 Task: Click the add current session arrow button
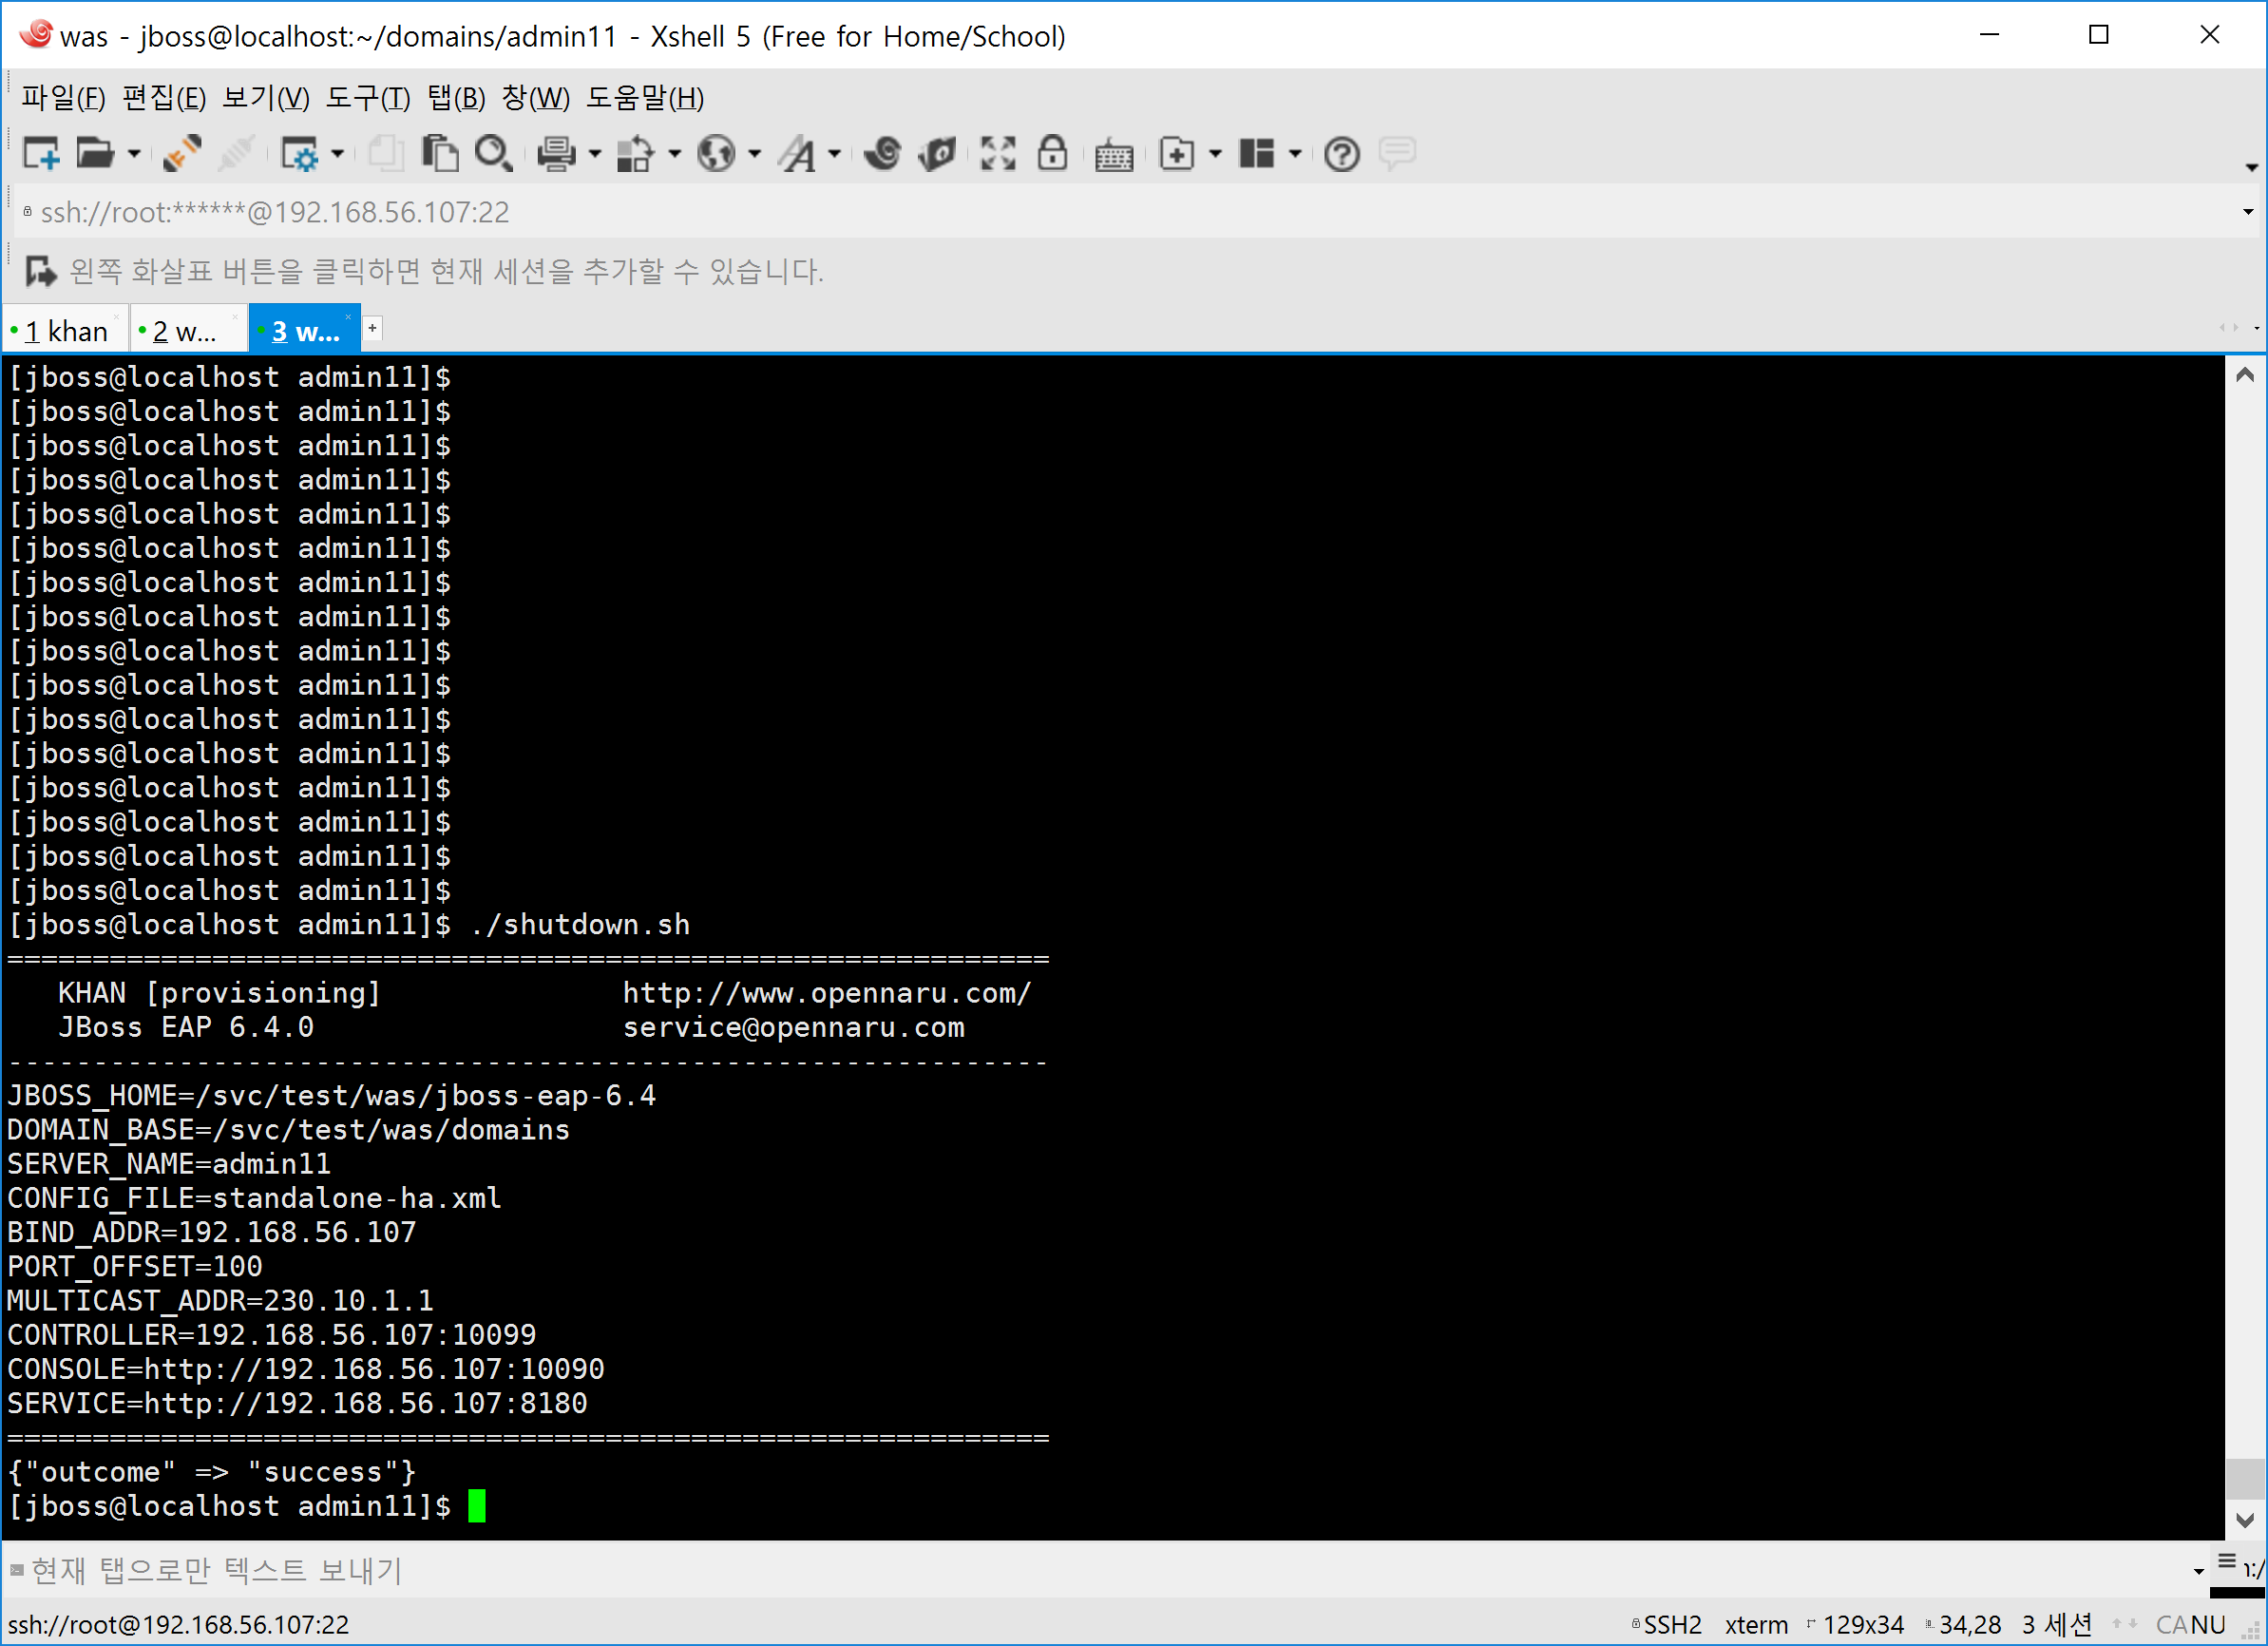coord(40,271)
